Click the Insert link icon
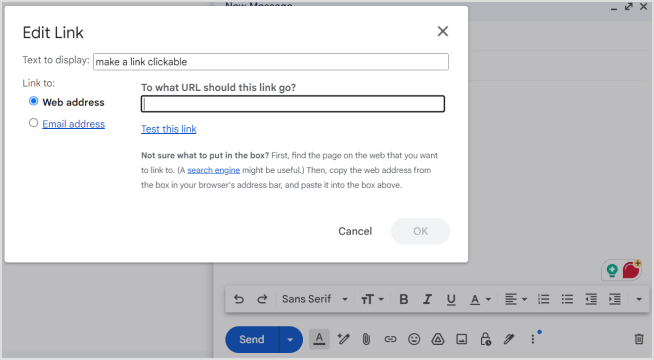This screenshot has width=654, height=360. tap(390, 339)
